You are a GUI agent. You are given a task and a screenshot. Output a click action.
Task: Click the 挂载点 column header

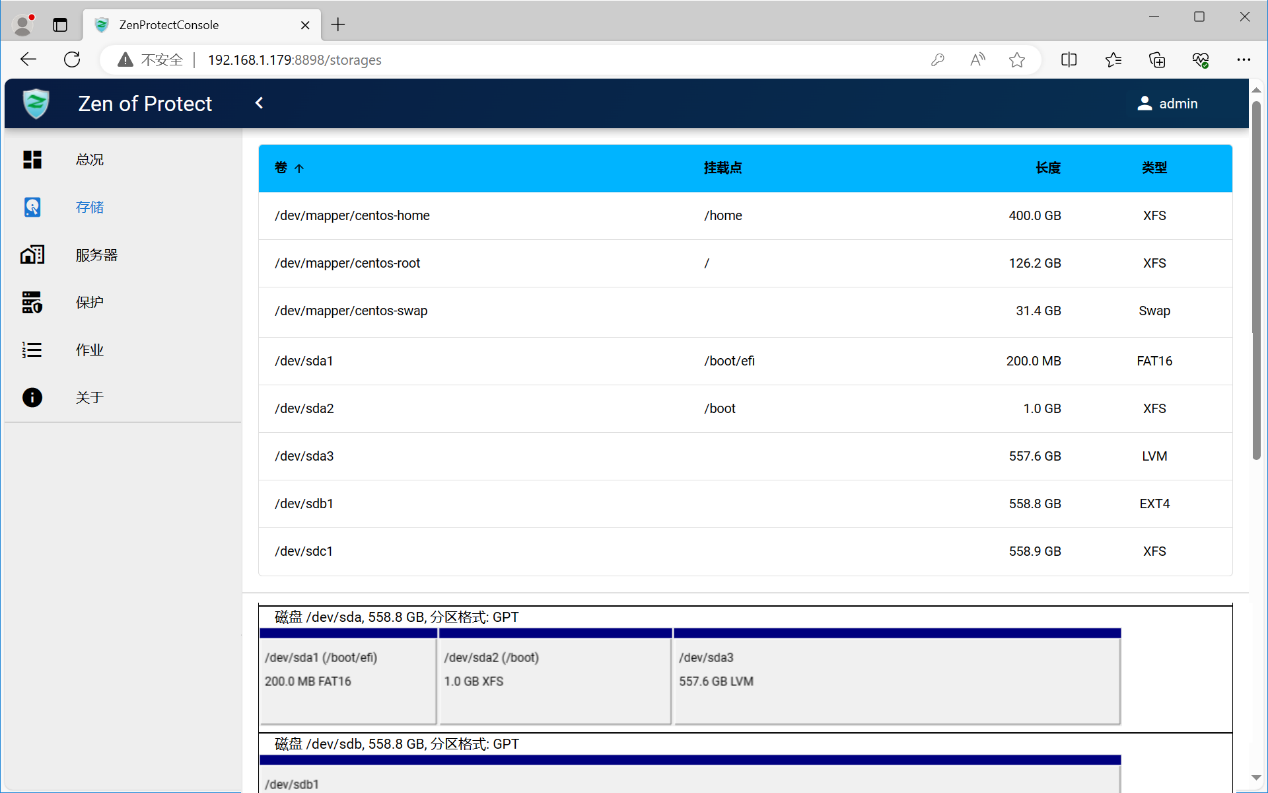tap(722, 168)
